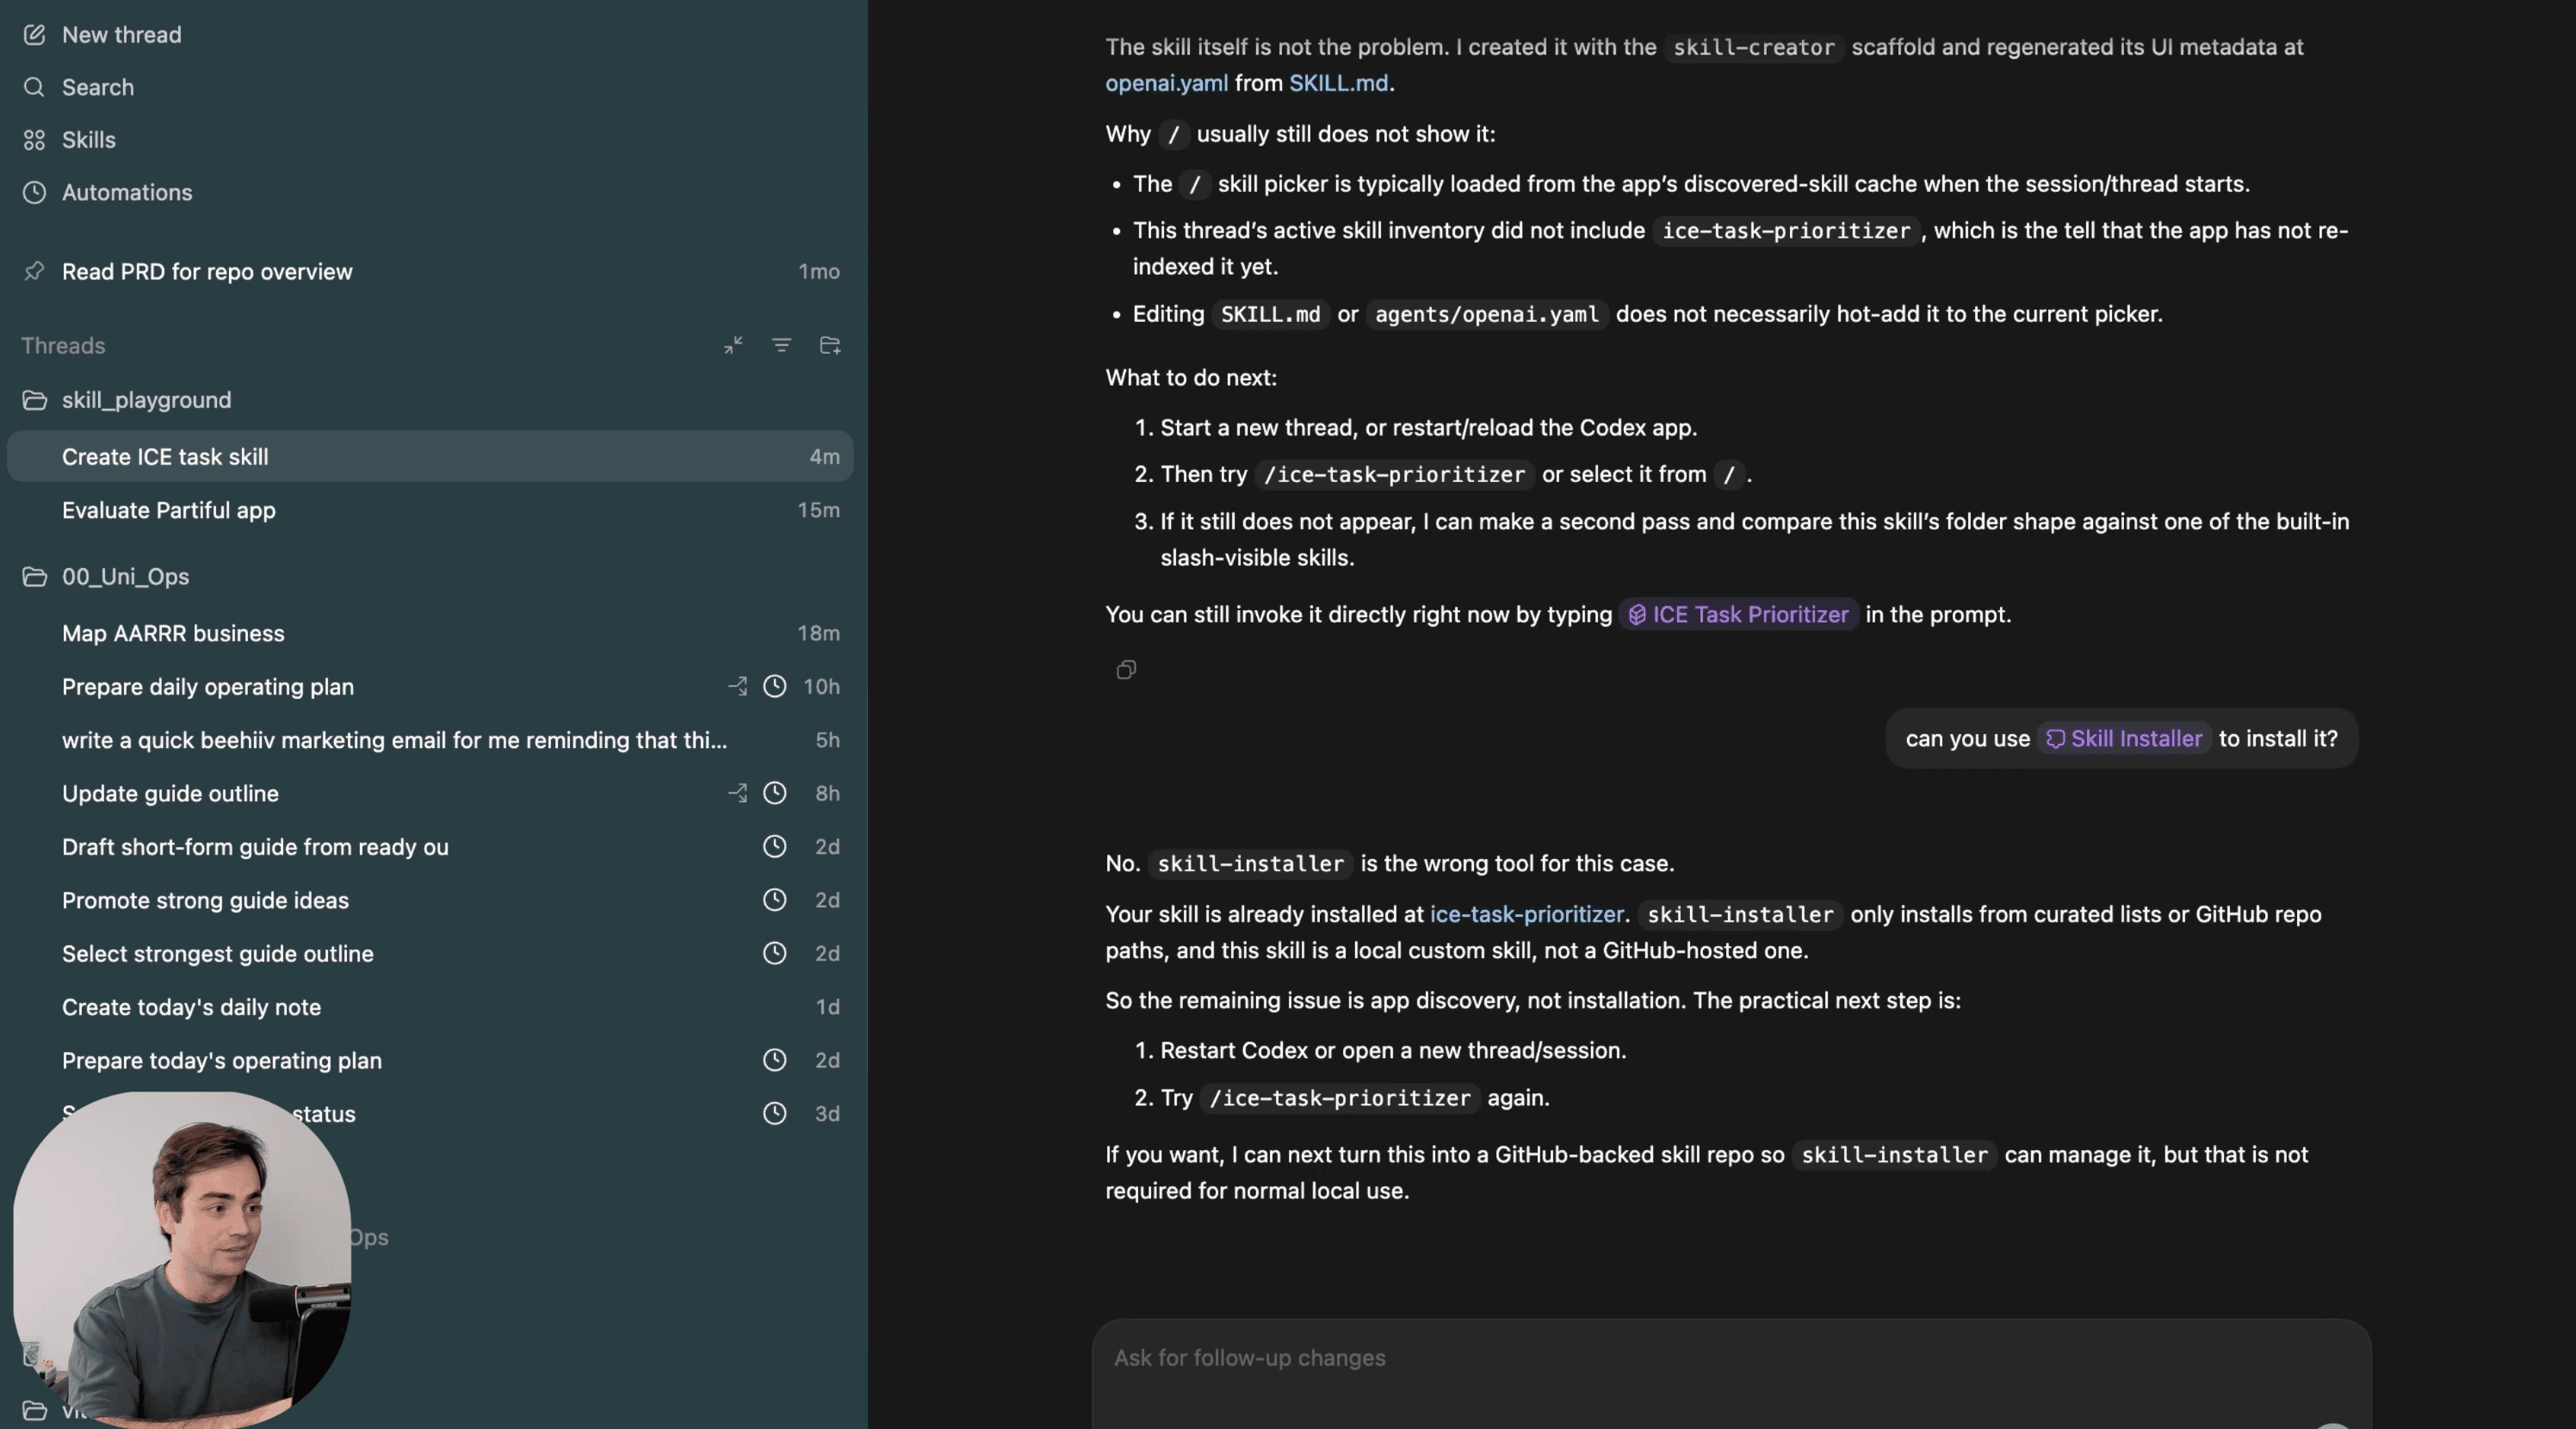Unpin the Read PRD for repo overview item
2576x1429 pixels.
pos(34,271)
